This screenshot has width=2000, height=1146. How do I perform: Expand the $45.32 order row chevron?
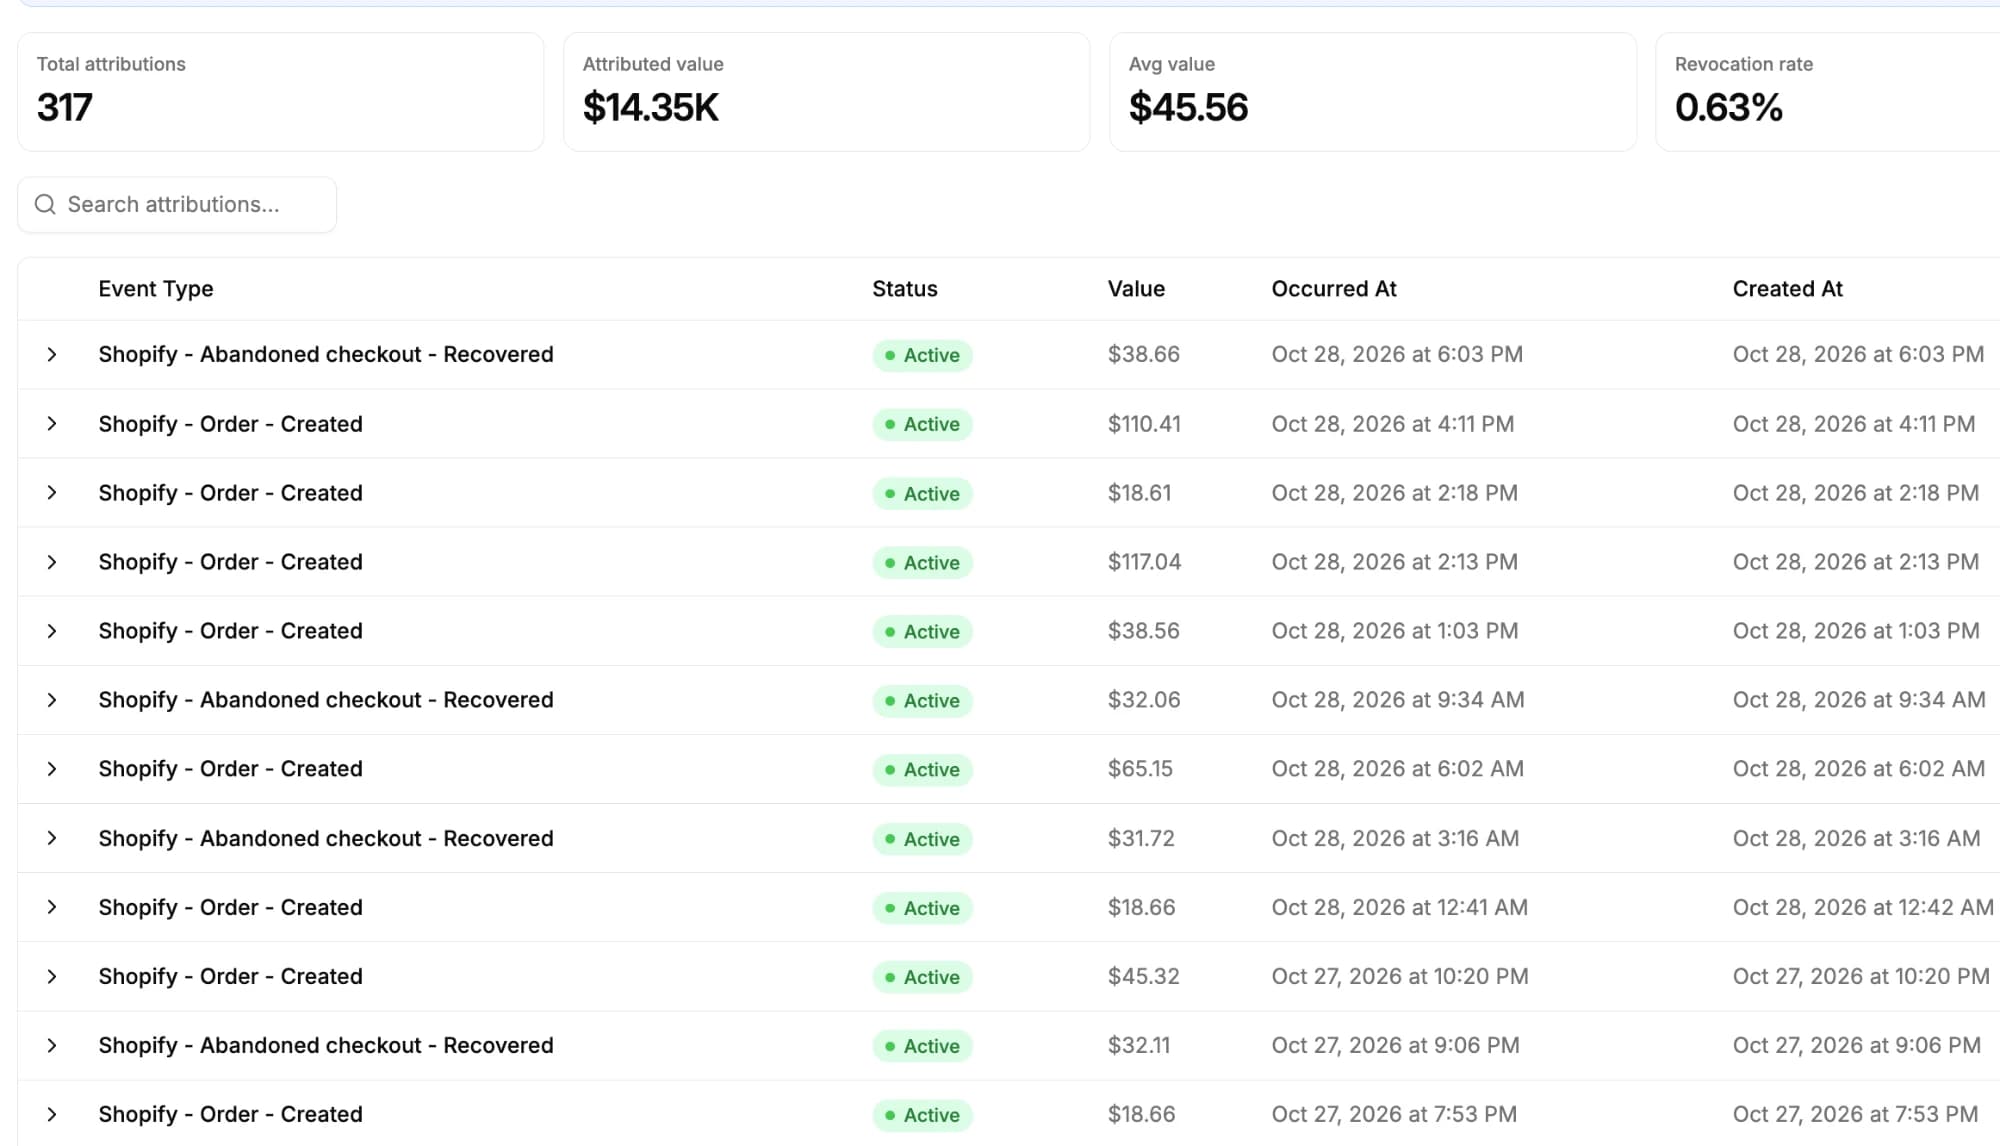click(x=52, y=976)
